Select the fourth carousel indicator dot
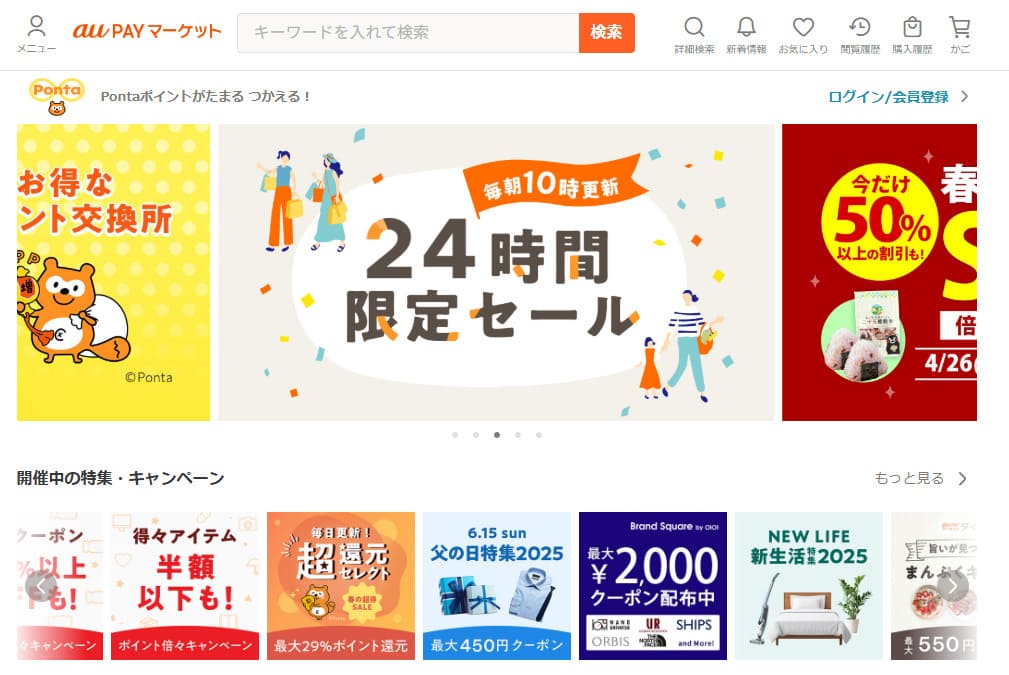The image size is (1009, 675). (518, 435)
